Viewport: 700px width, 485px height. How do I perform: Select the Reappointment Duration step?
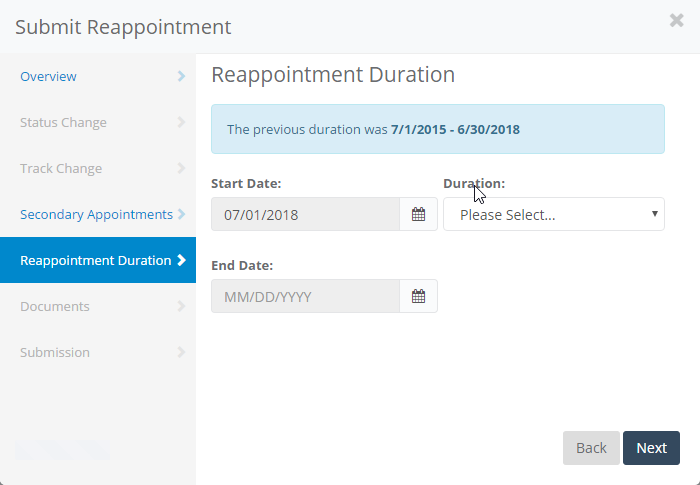tap(95, 260)
